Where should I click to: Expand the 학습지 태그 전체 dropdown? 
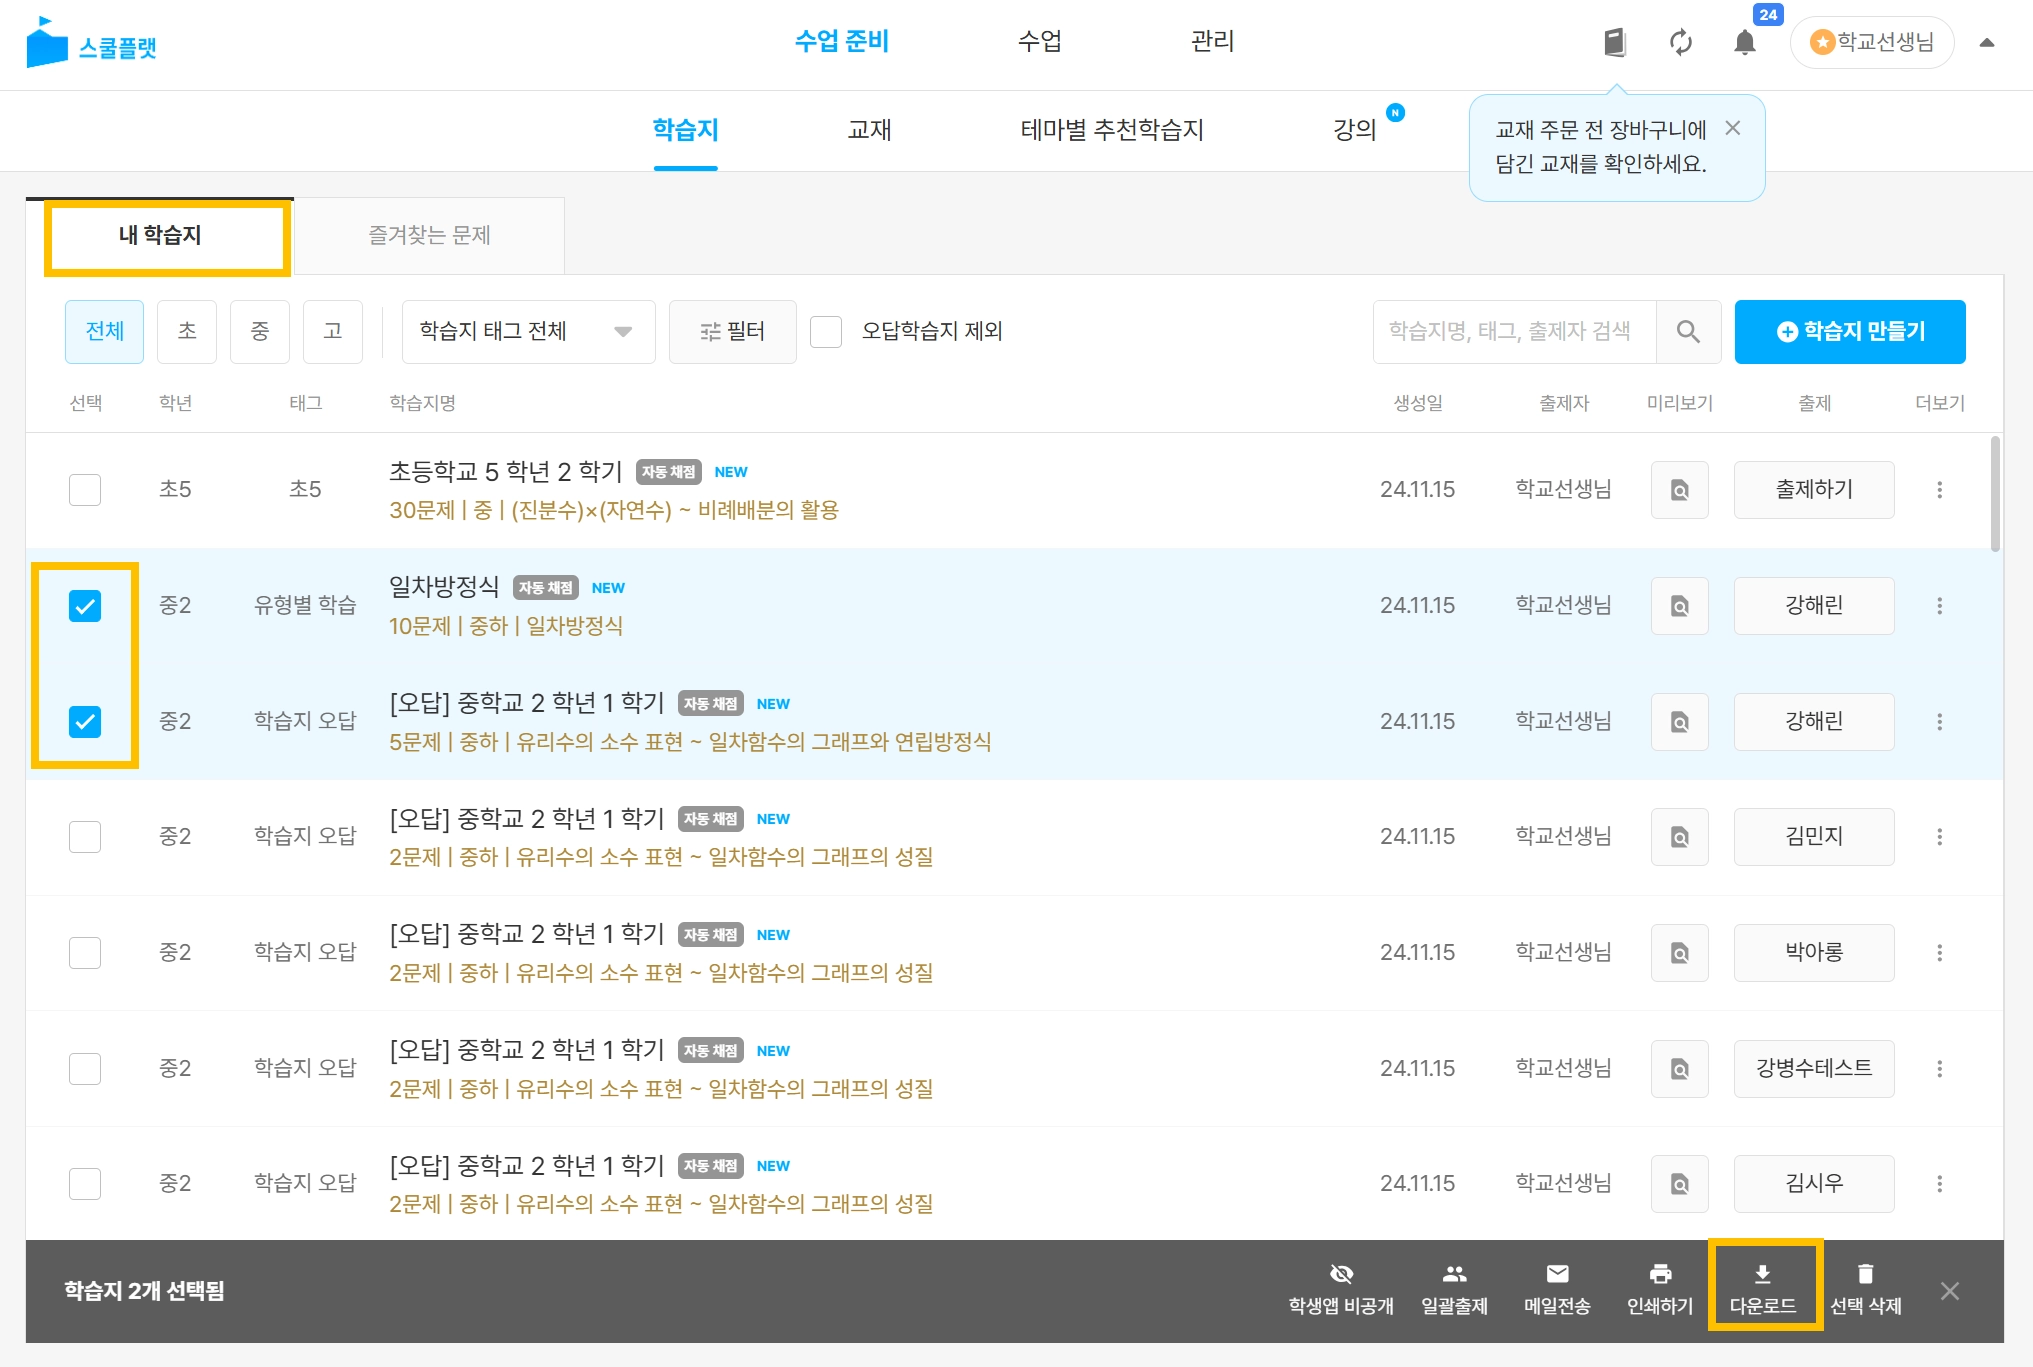pyautogui.click(x=528, y=331)
